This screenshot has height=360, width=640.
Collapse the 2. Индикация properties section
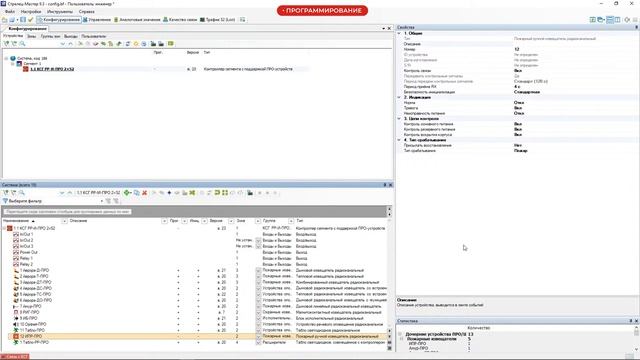pos(399,98)
